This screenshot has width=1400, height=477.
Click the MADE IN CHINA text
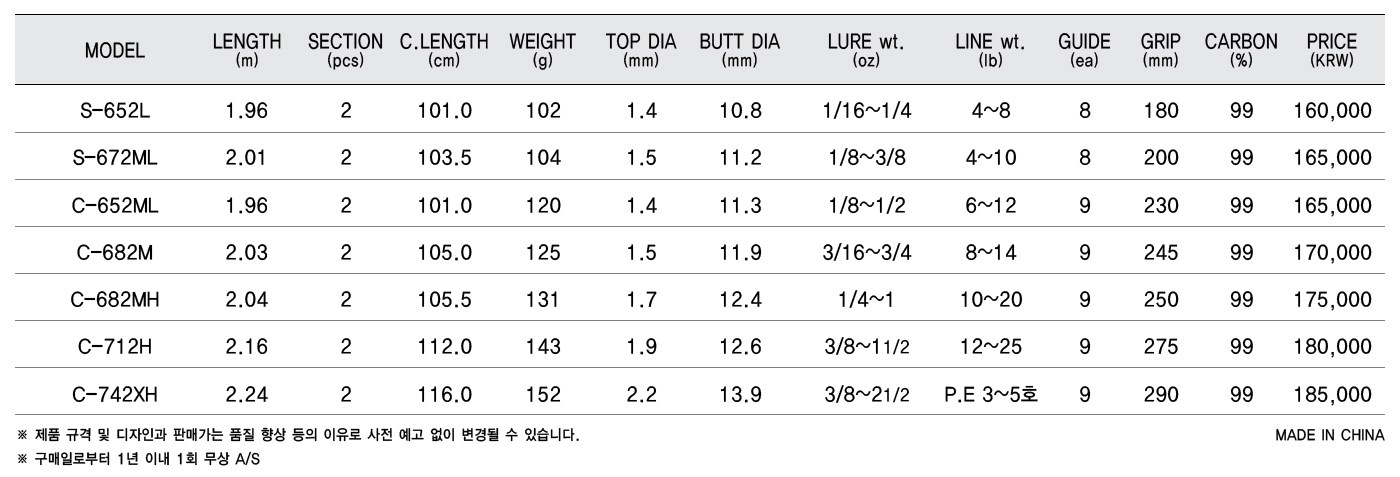[1330, 435]
